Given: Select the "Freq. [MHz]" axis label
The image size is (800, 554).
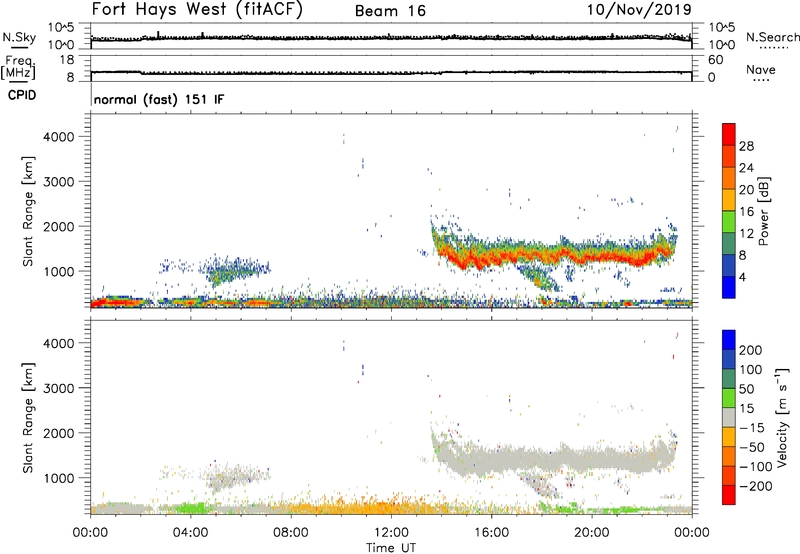Looking at the screenshot, I should click(x=18, y=67).
